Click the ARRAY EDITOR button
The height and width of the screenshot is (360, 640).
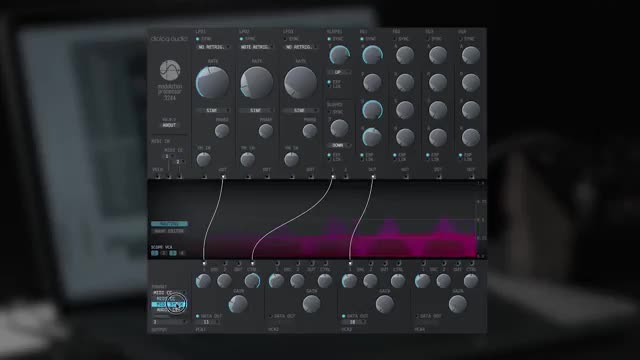pos(169,231)
